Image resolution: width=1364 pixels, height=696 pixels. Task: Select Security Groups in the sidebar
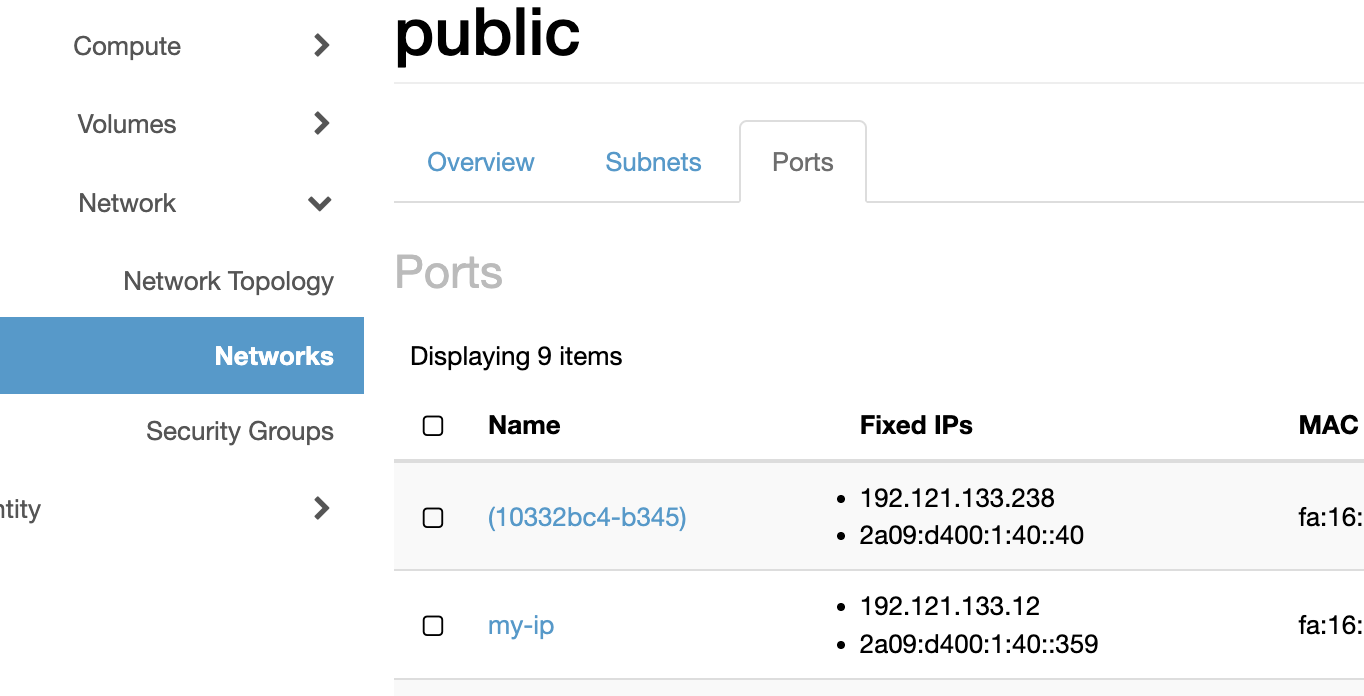coord(239,431)
